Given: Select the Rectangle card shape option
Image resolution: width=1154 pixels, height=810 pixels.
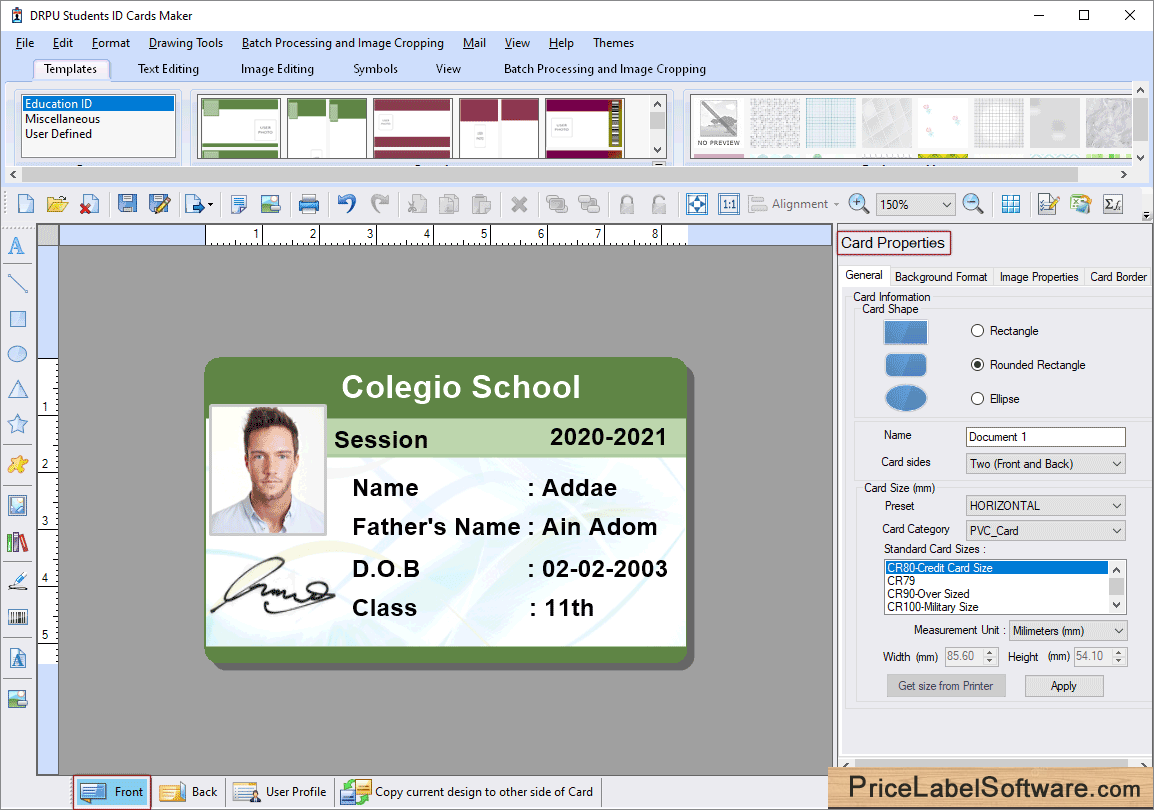Looking at the screenshot, I should point(978,331).
